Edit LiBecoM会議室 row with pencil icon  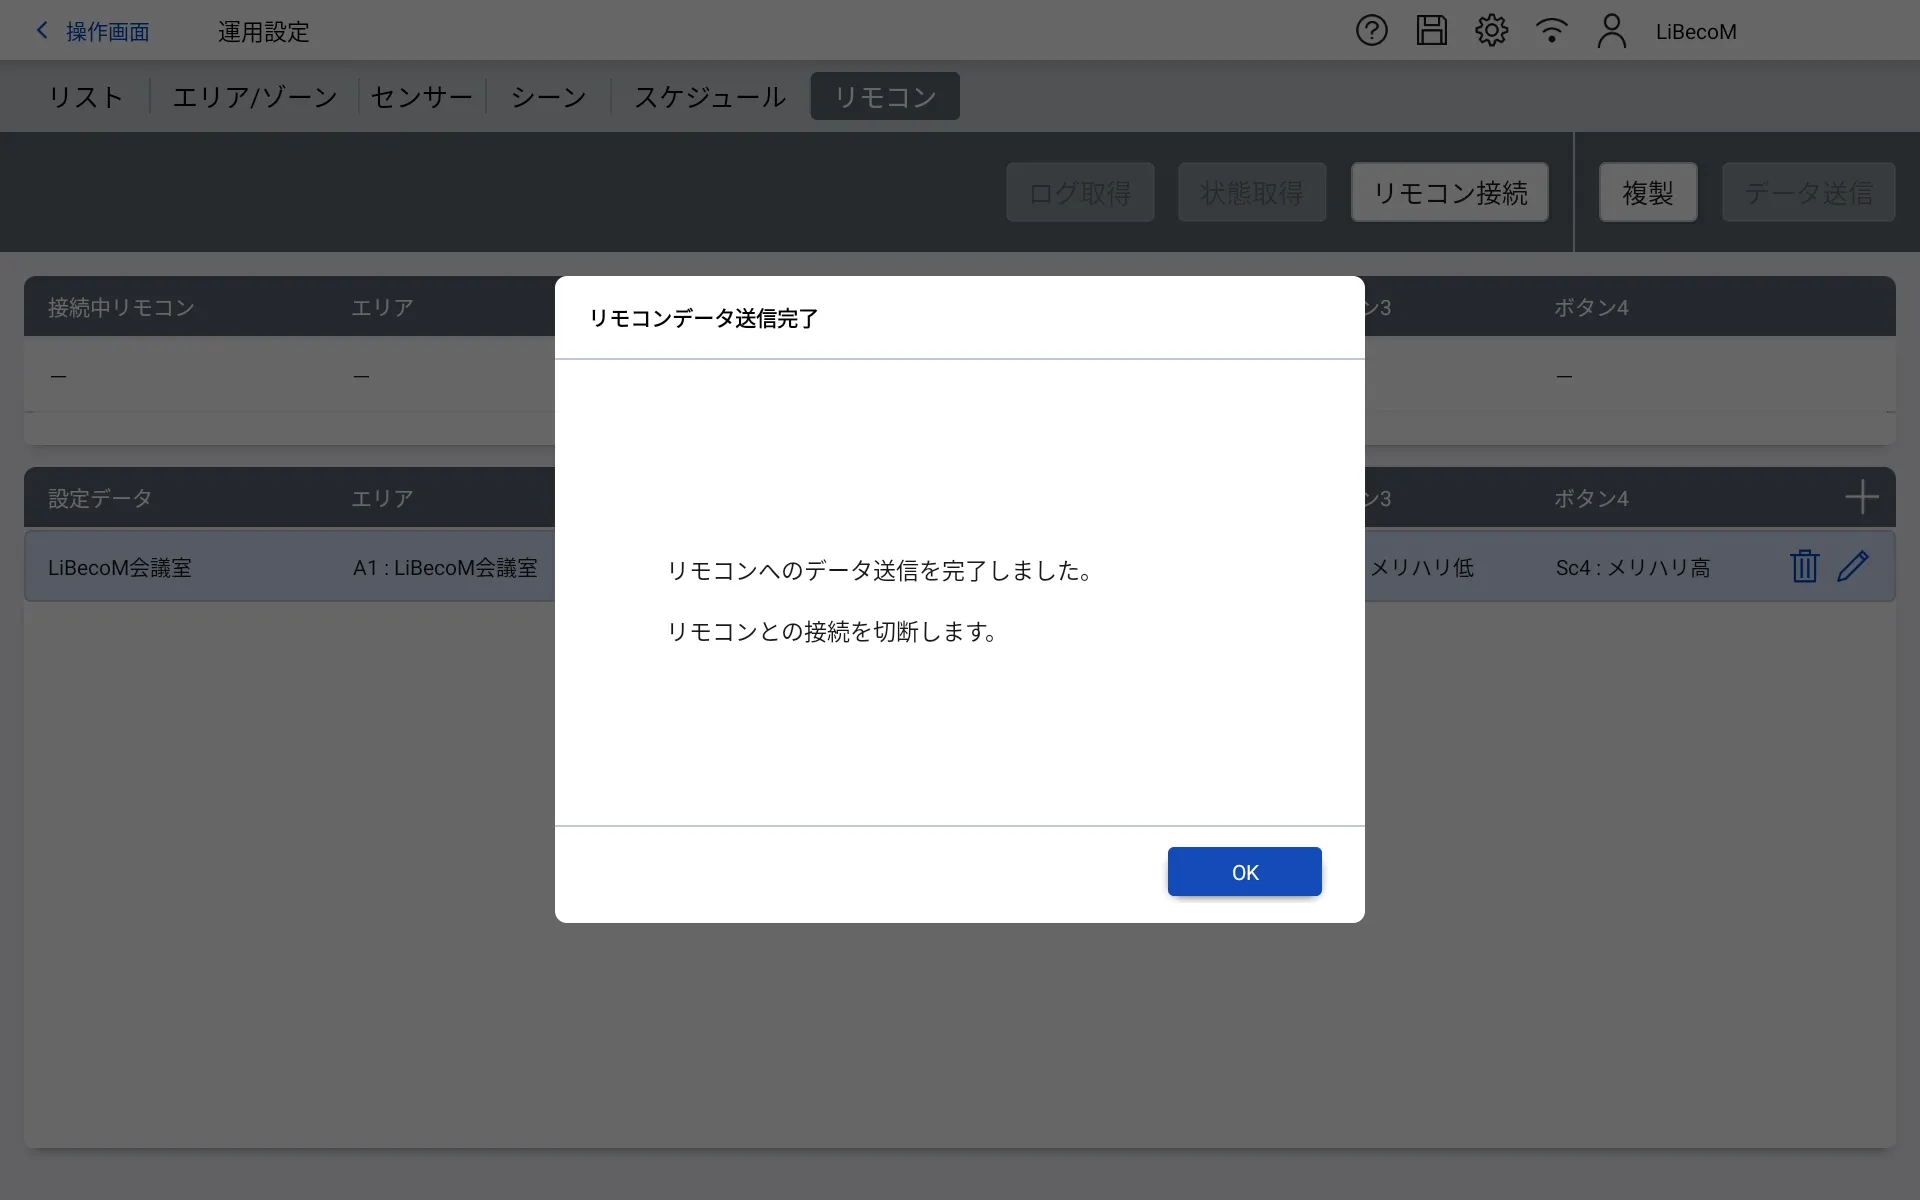click(x=1853, y=567)
